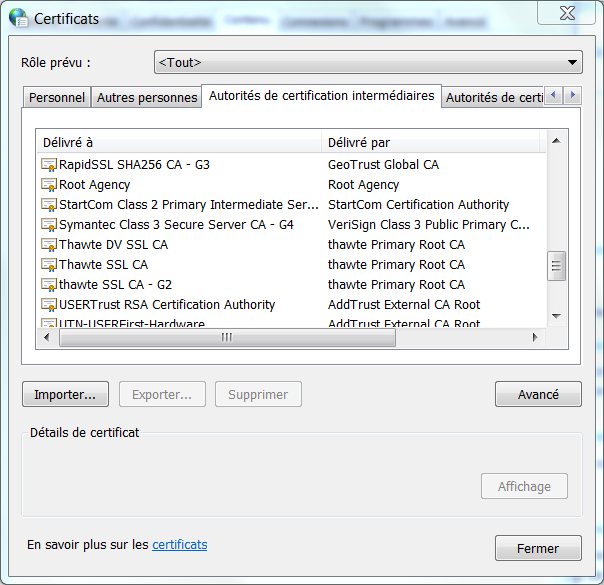Click the Exporter... button
This screenshot has width=604, height=585.
pos(162,394)
